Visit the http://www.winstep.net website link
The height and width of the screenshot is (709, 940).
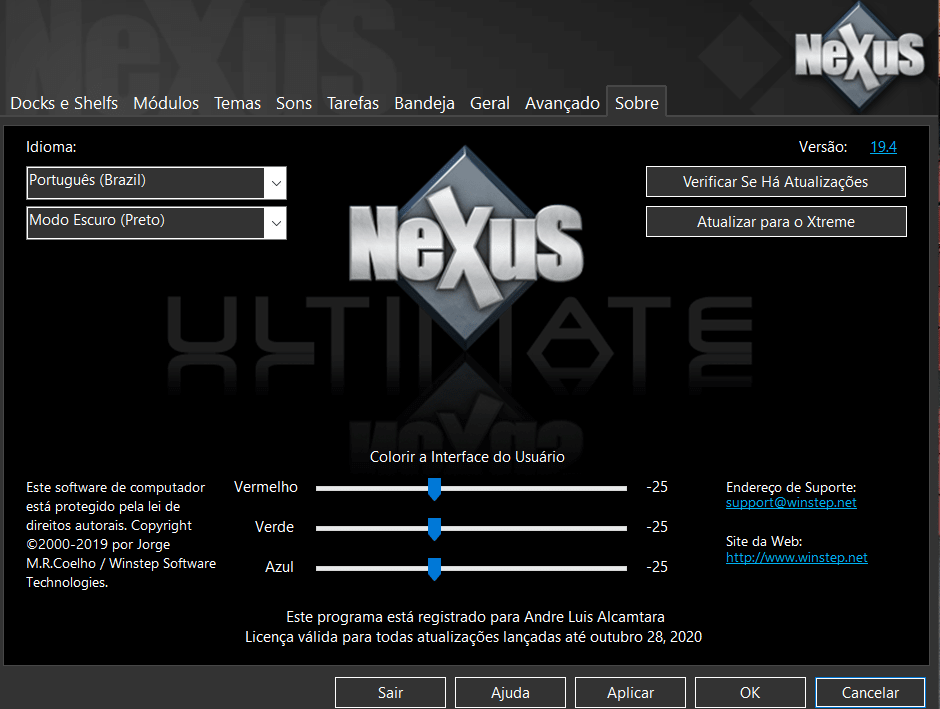click(796, 557)
